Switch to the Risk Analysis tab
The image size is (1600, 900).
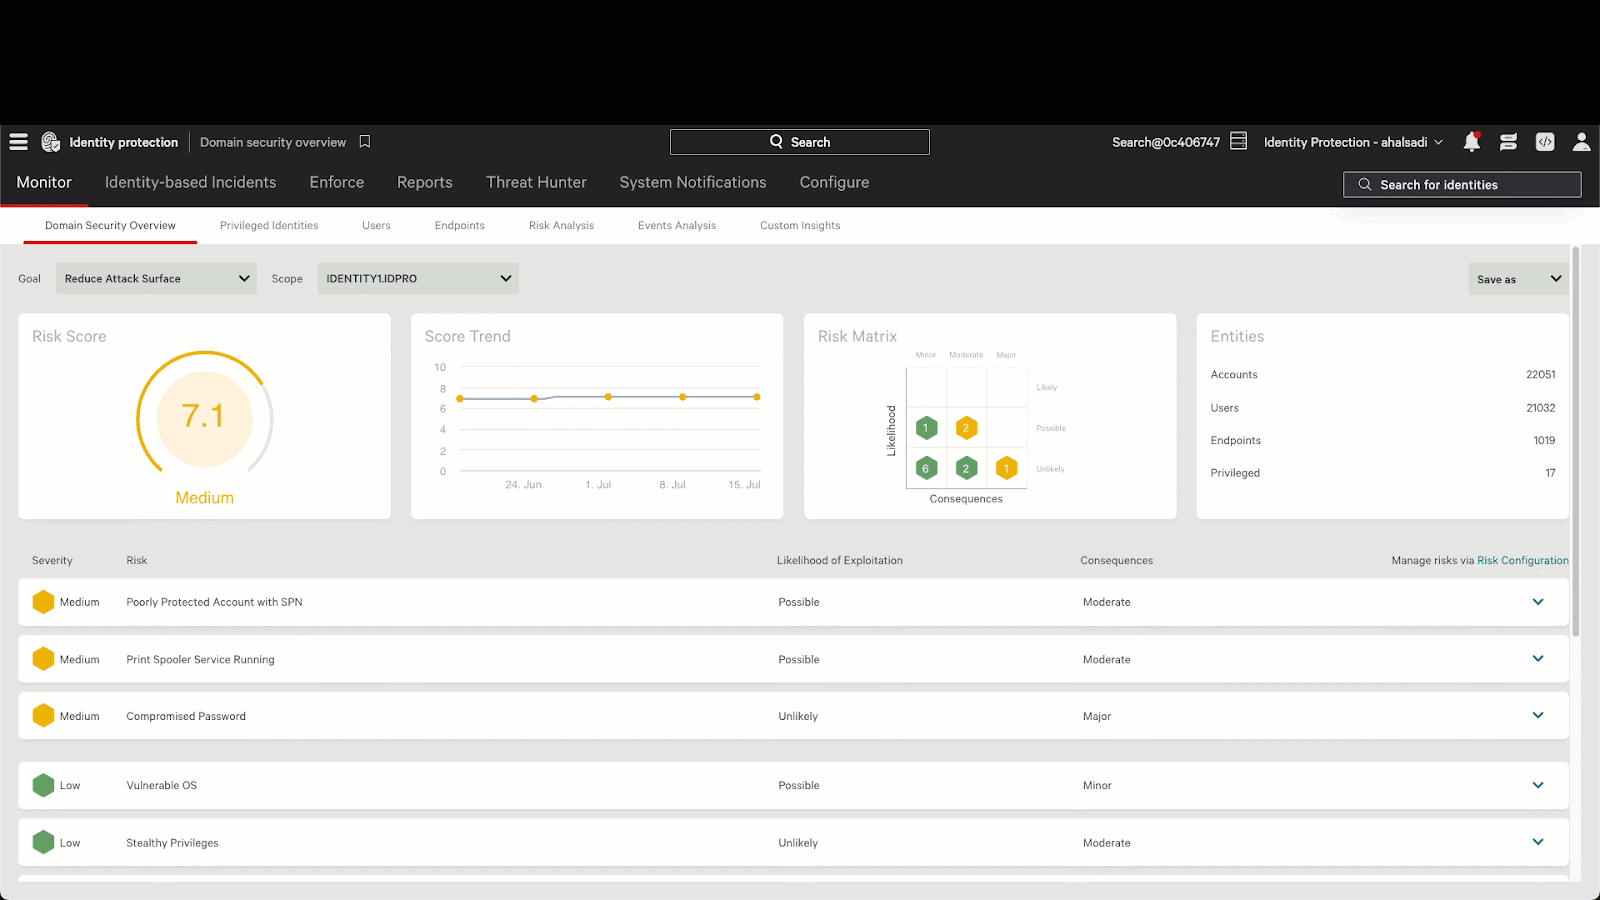coord(561,225)
